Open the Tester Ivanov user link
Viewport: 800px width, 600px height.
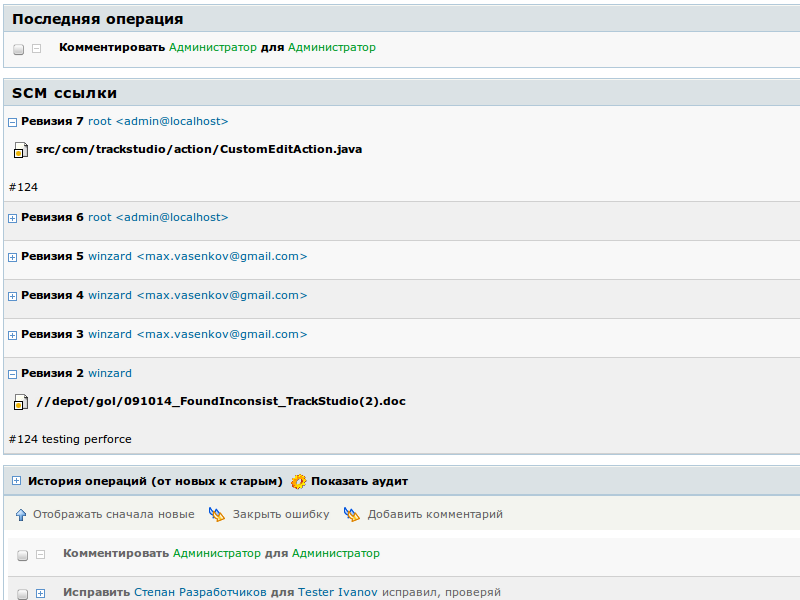[337, 592]
